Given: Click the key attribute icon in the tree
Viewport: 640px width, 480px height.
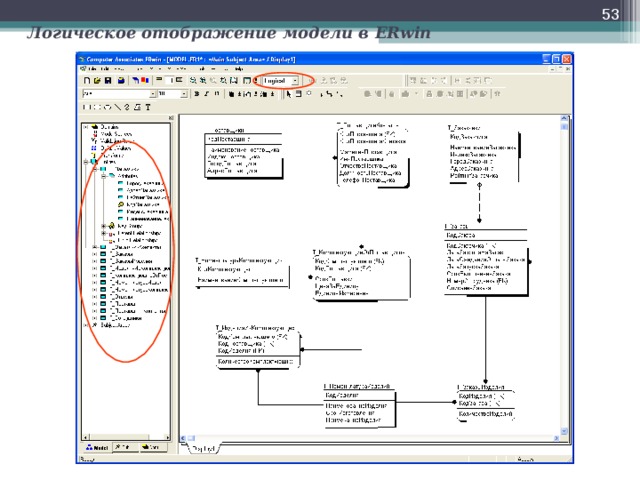Looking at the screenshot, I should click(120, 204).
